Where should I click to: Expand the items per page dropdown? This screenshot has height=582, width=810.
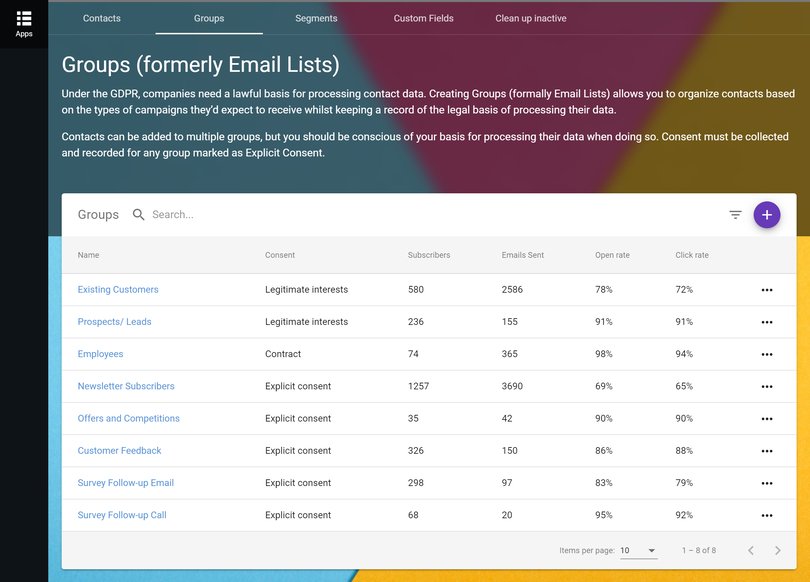click(638, 551)
